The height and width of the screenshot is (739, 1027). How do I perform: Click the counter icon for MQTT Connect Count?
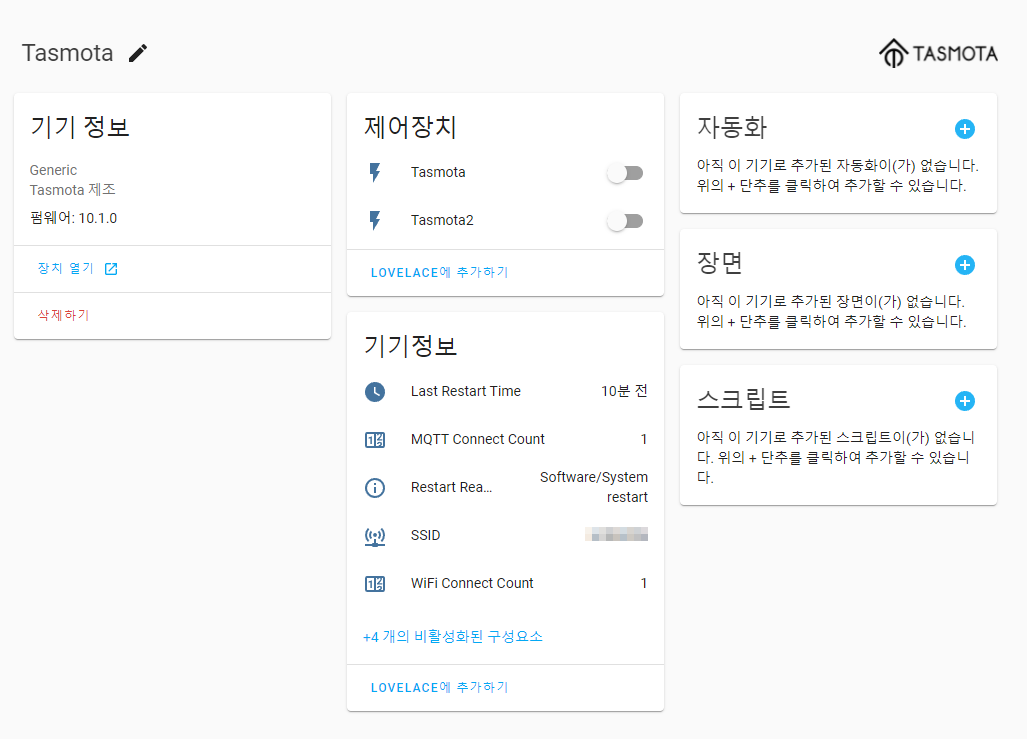click(375, 440)
